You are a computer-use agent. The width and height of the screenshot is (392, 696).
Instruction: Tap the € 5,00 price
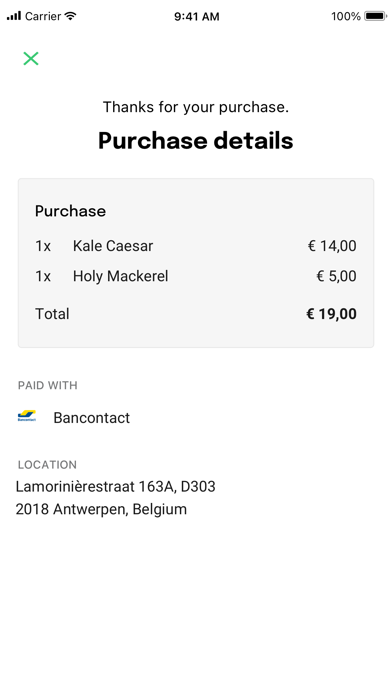[x=336, y=276]
